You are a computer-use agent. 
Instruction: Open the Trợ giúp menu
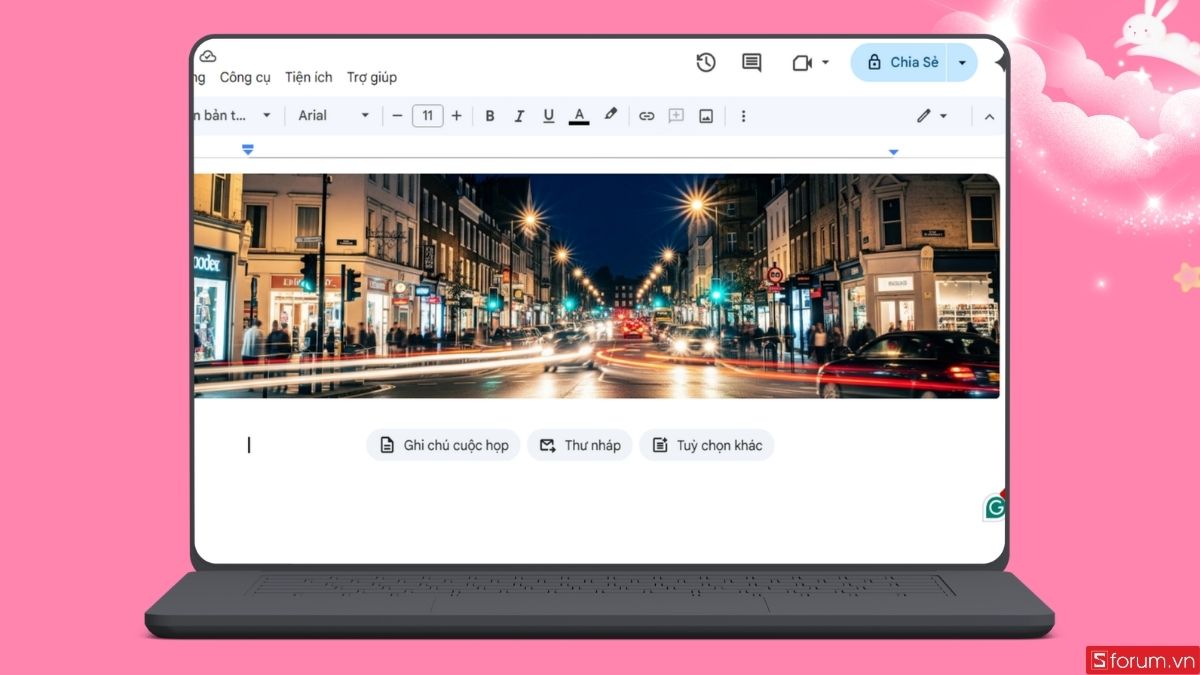[371, 77]
